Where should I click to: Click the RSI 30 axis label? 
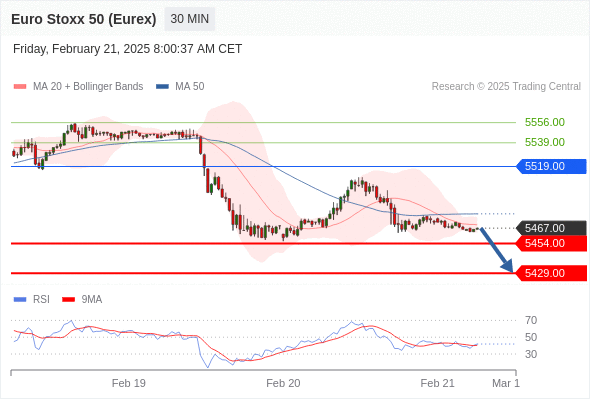coord(531,354)
